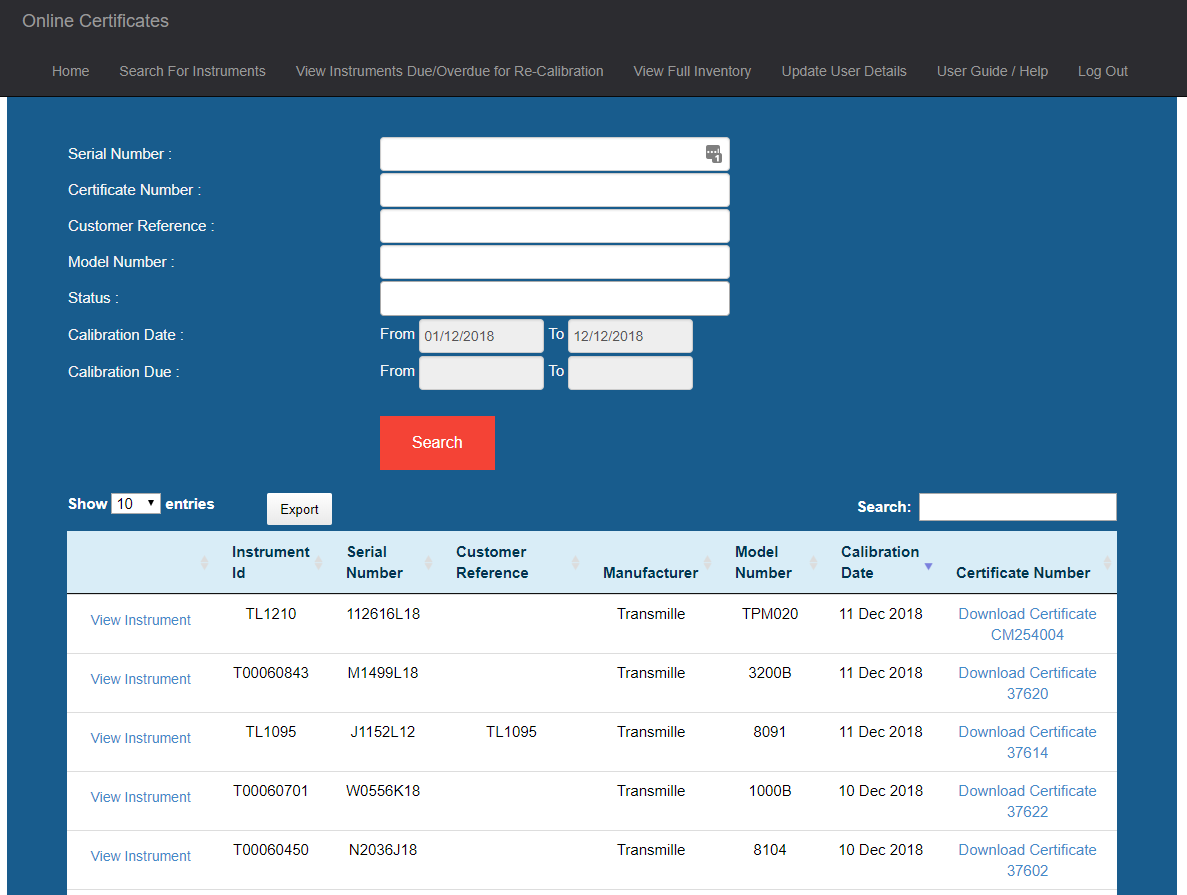
Task: Select serial number cell M1499L18
Action: coord(383,673)
